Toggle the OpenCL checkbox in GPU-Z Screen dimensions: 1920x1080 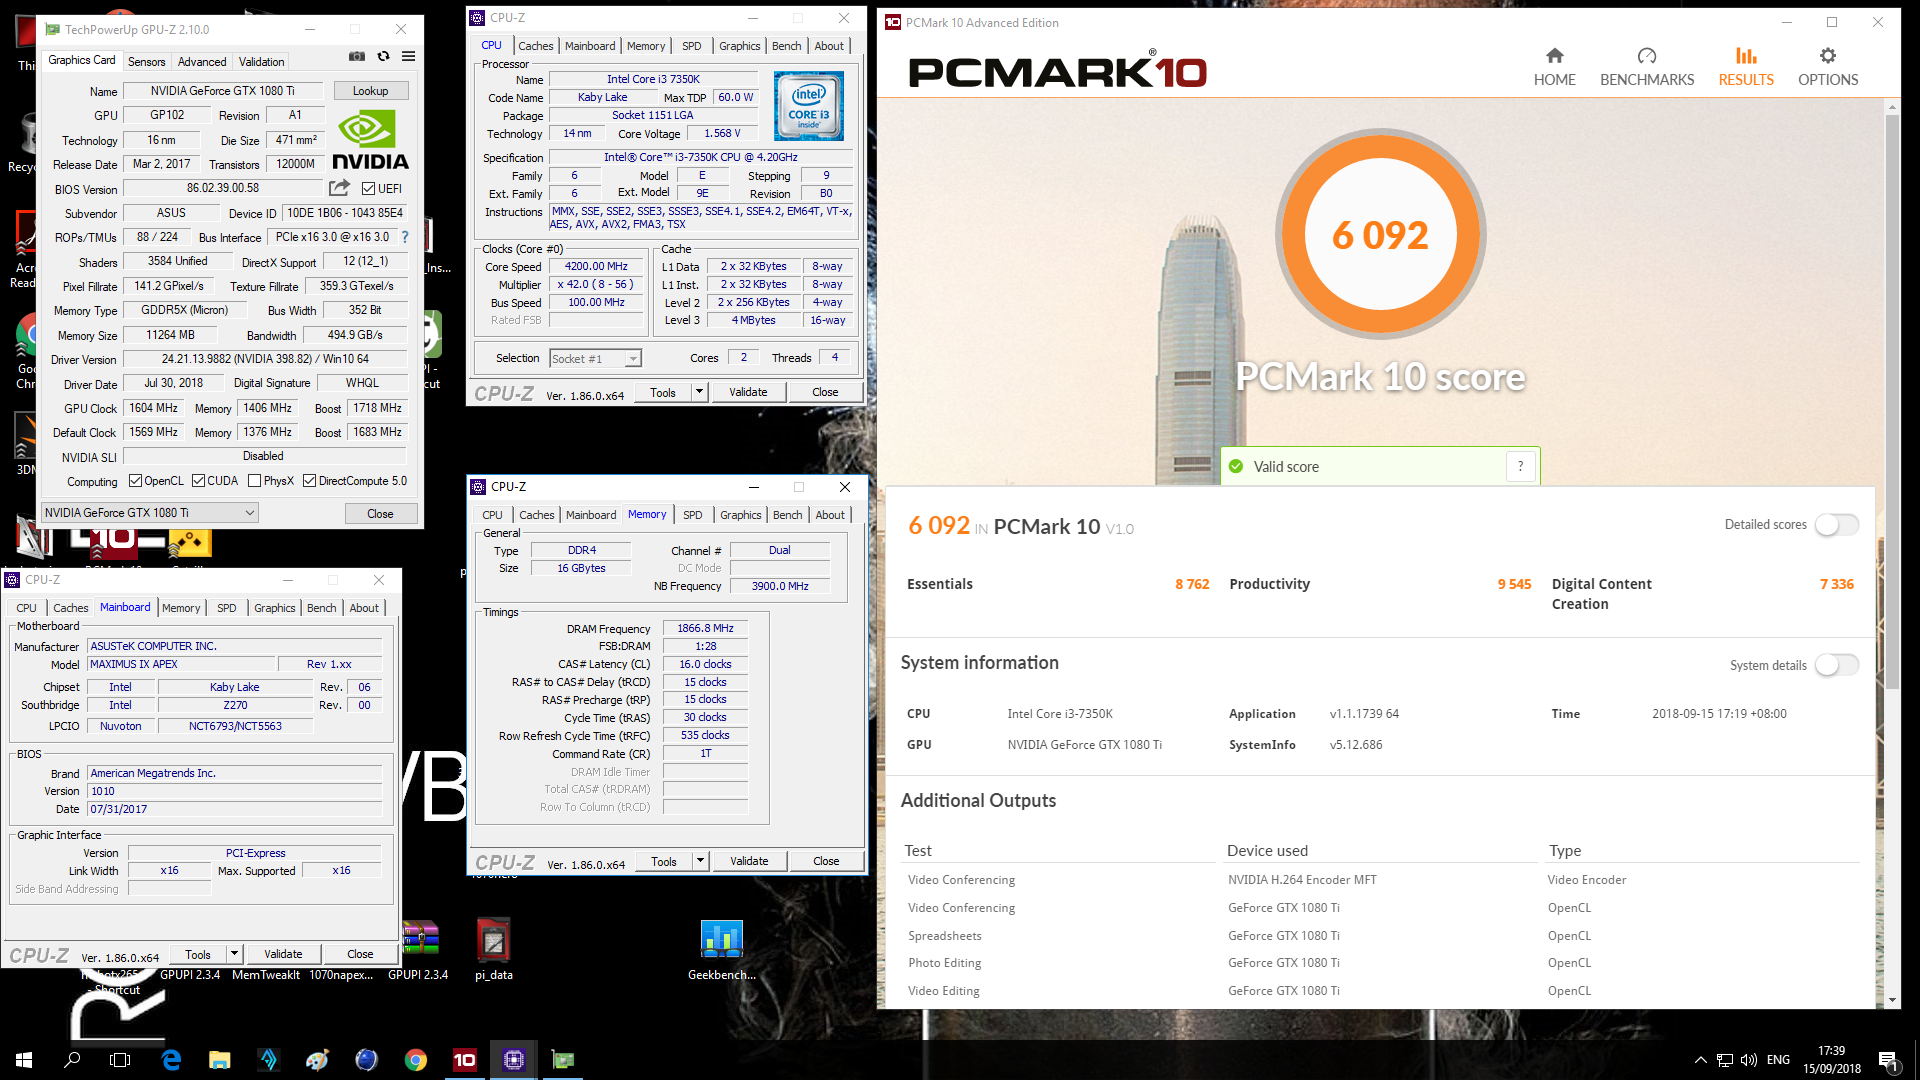tap(135, 481)
